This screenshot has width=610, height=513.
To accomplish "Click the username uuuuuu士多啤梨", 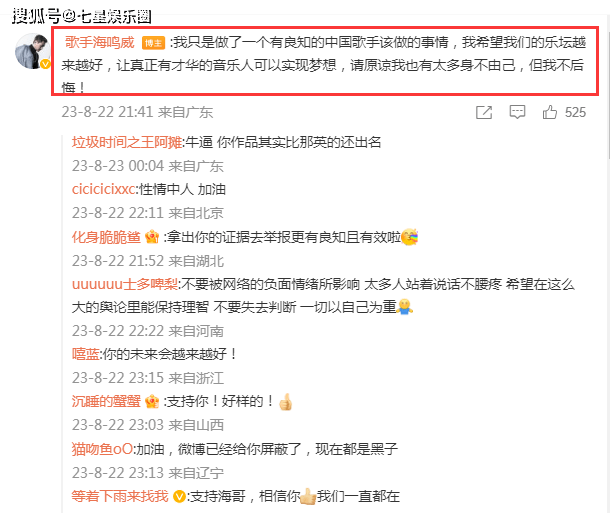I will coord(125,284).
